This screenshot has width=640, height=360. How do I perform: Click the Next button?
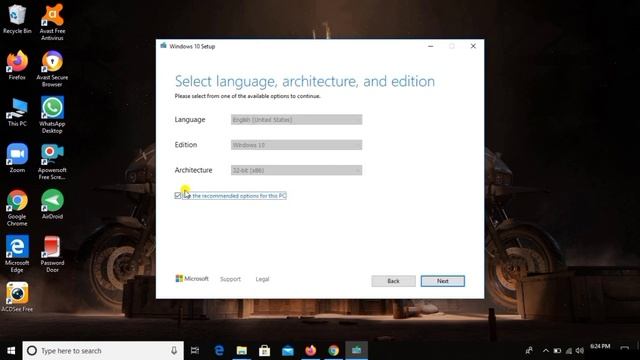pos(443,281)
